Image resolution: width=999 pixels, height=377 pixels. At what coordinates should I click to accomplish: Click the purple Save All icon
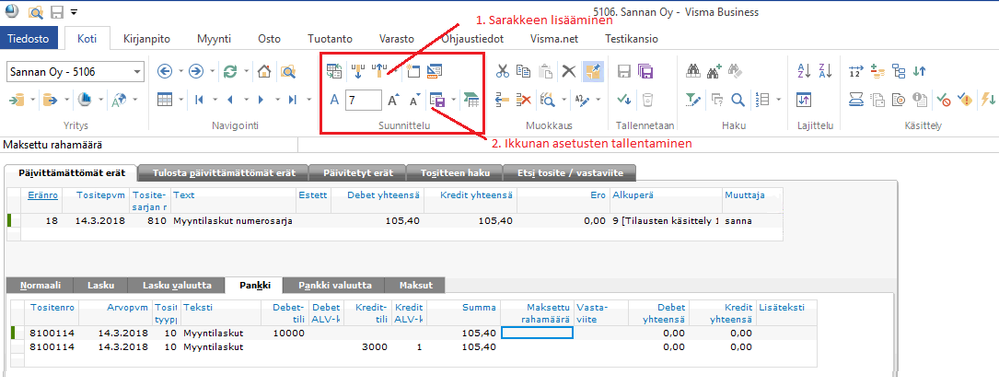click(x=646, y=71)
